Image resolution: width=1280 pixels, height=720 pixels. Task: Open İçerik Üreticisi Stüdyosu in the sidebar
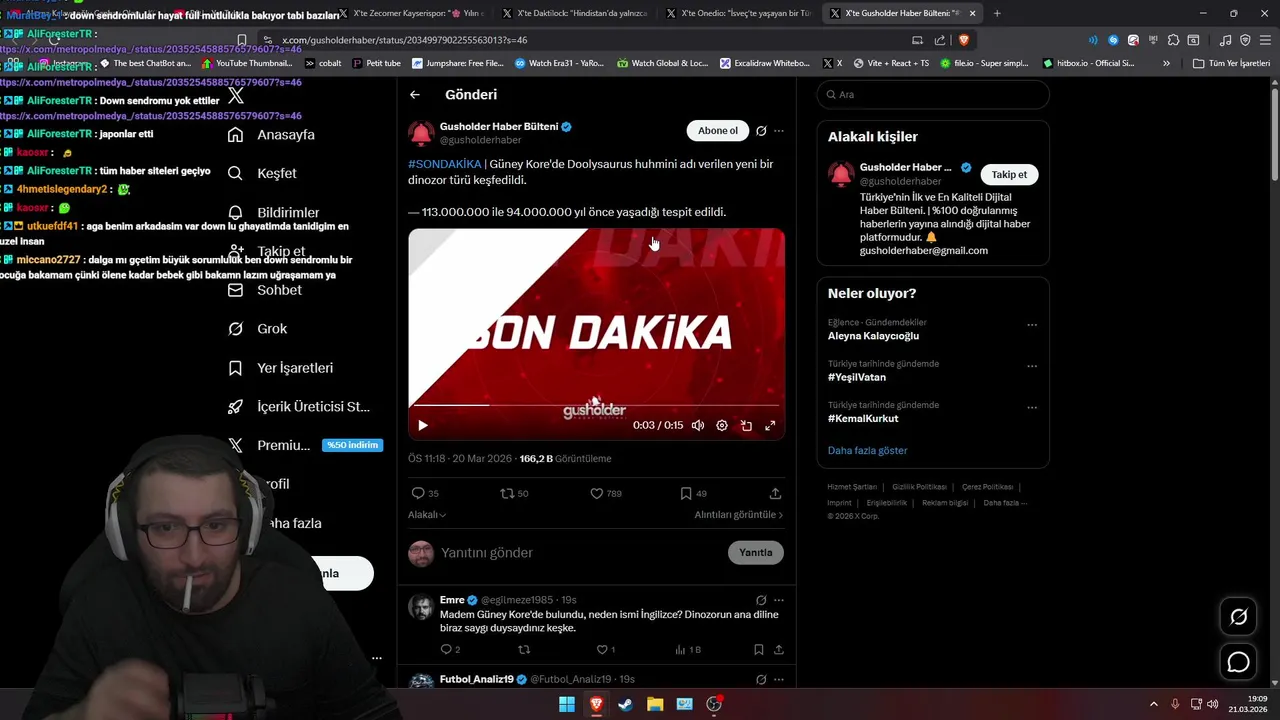point(298,407)
